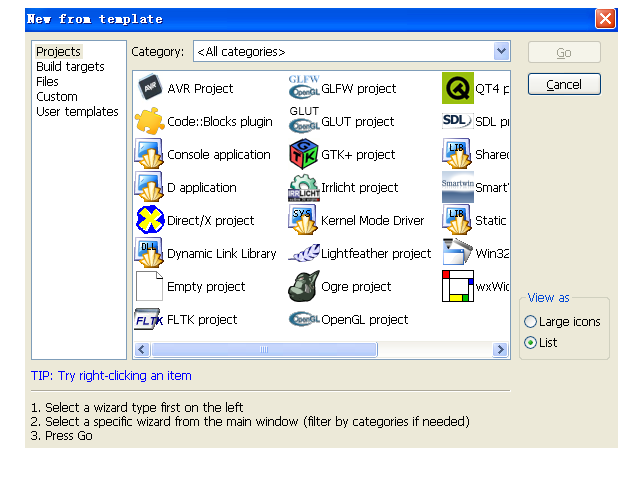Click the Direct/X project icon
Screen dimensions: 640x480
tap(149, 220)
